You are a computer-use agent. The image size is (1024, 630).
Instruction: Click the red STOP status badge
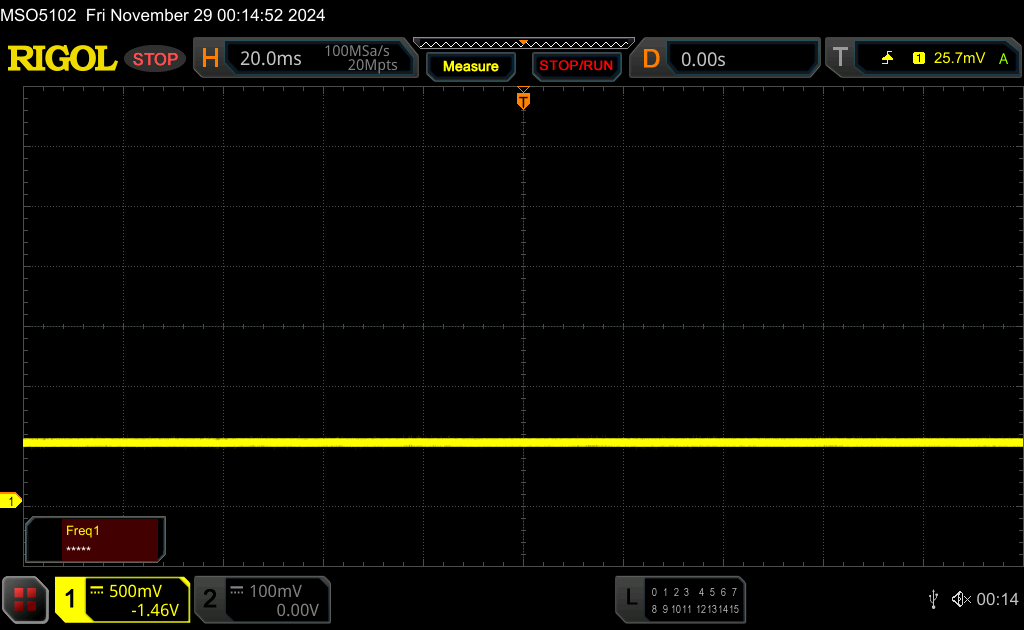pos(155,59)
